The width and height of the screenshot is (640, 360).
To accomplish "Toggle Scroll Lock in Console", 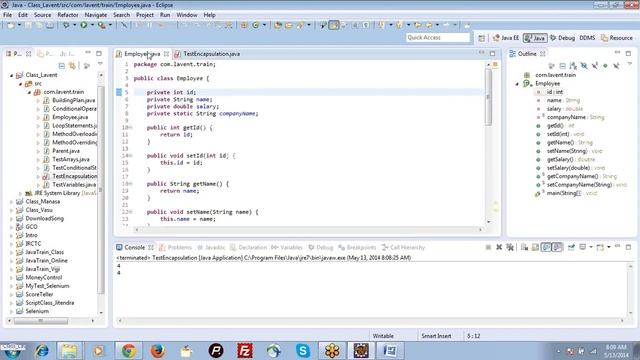I will click(535, 247).
